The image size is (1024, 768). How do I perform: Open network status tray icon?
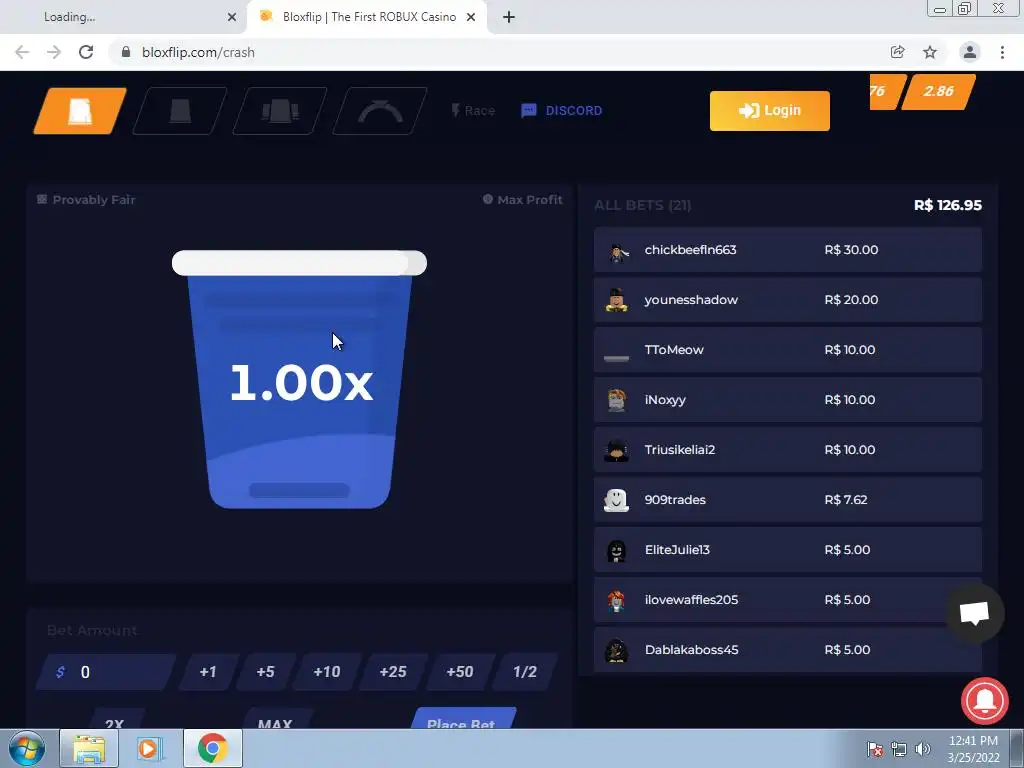(899, 749)
